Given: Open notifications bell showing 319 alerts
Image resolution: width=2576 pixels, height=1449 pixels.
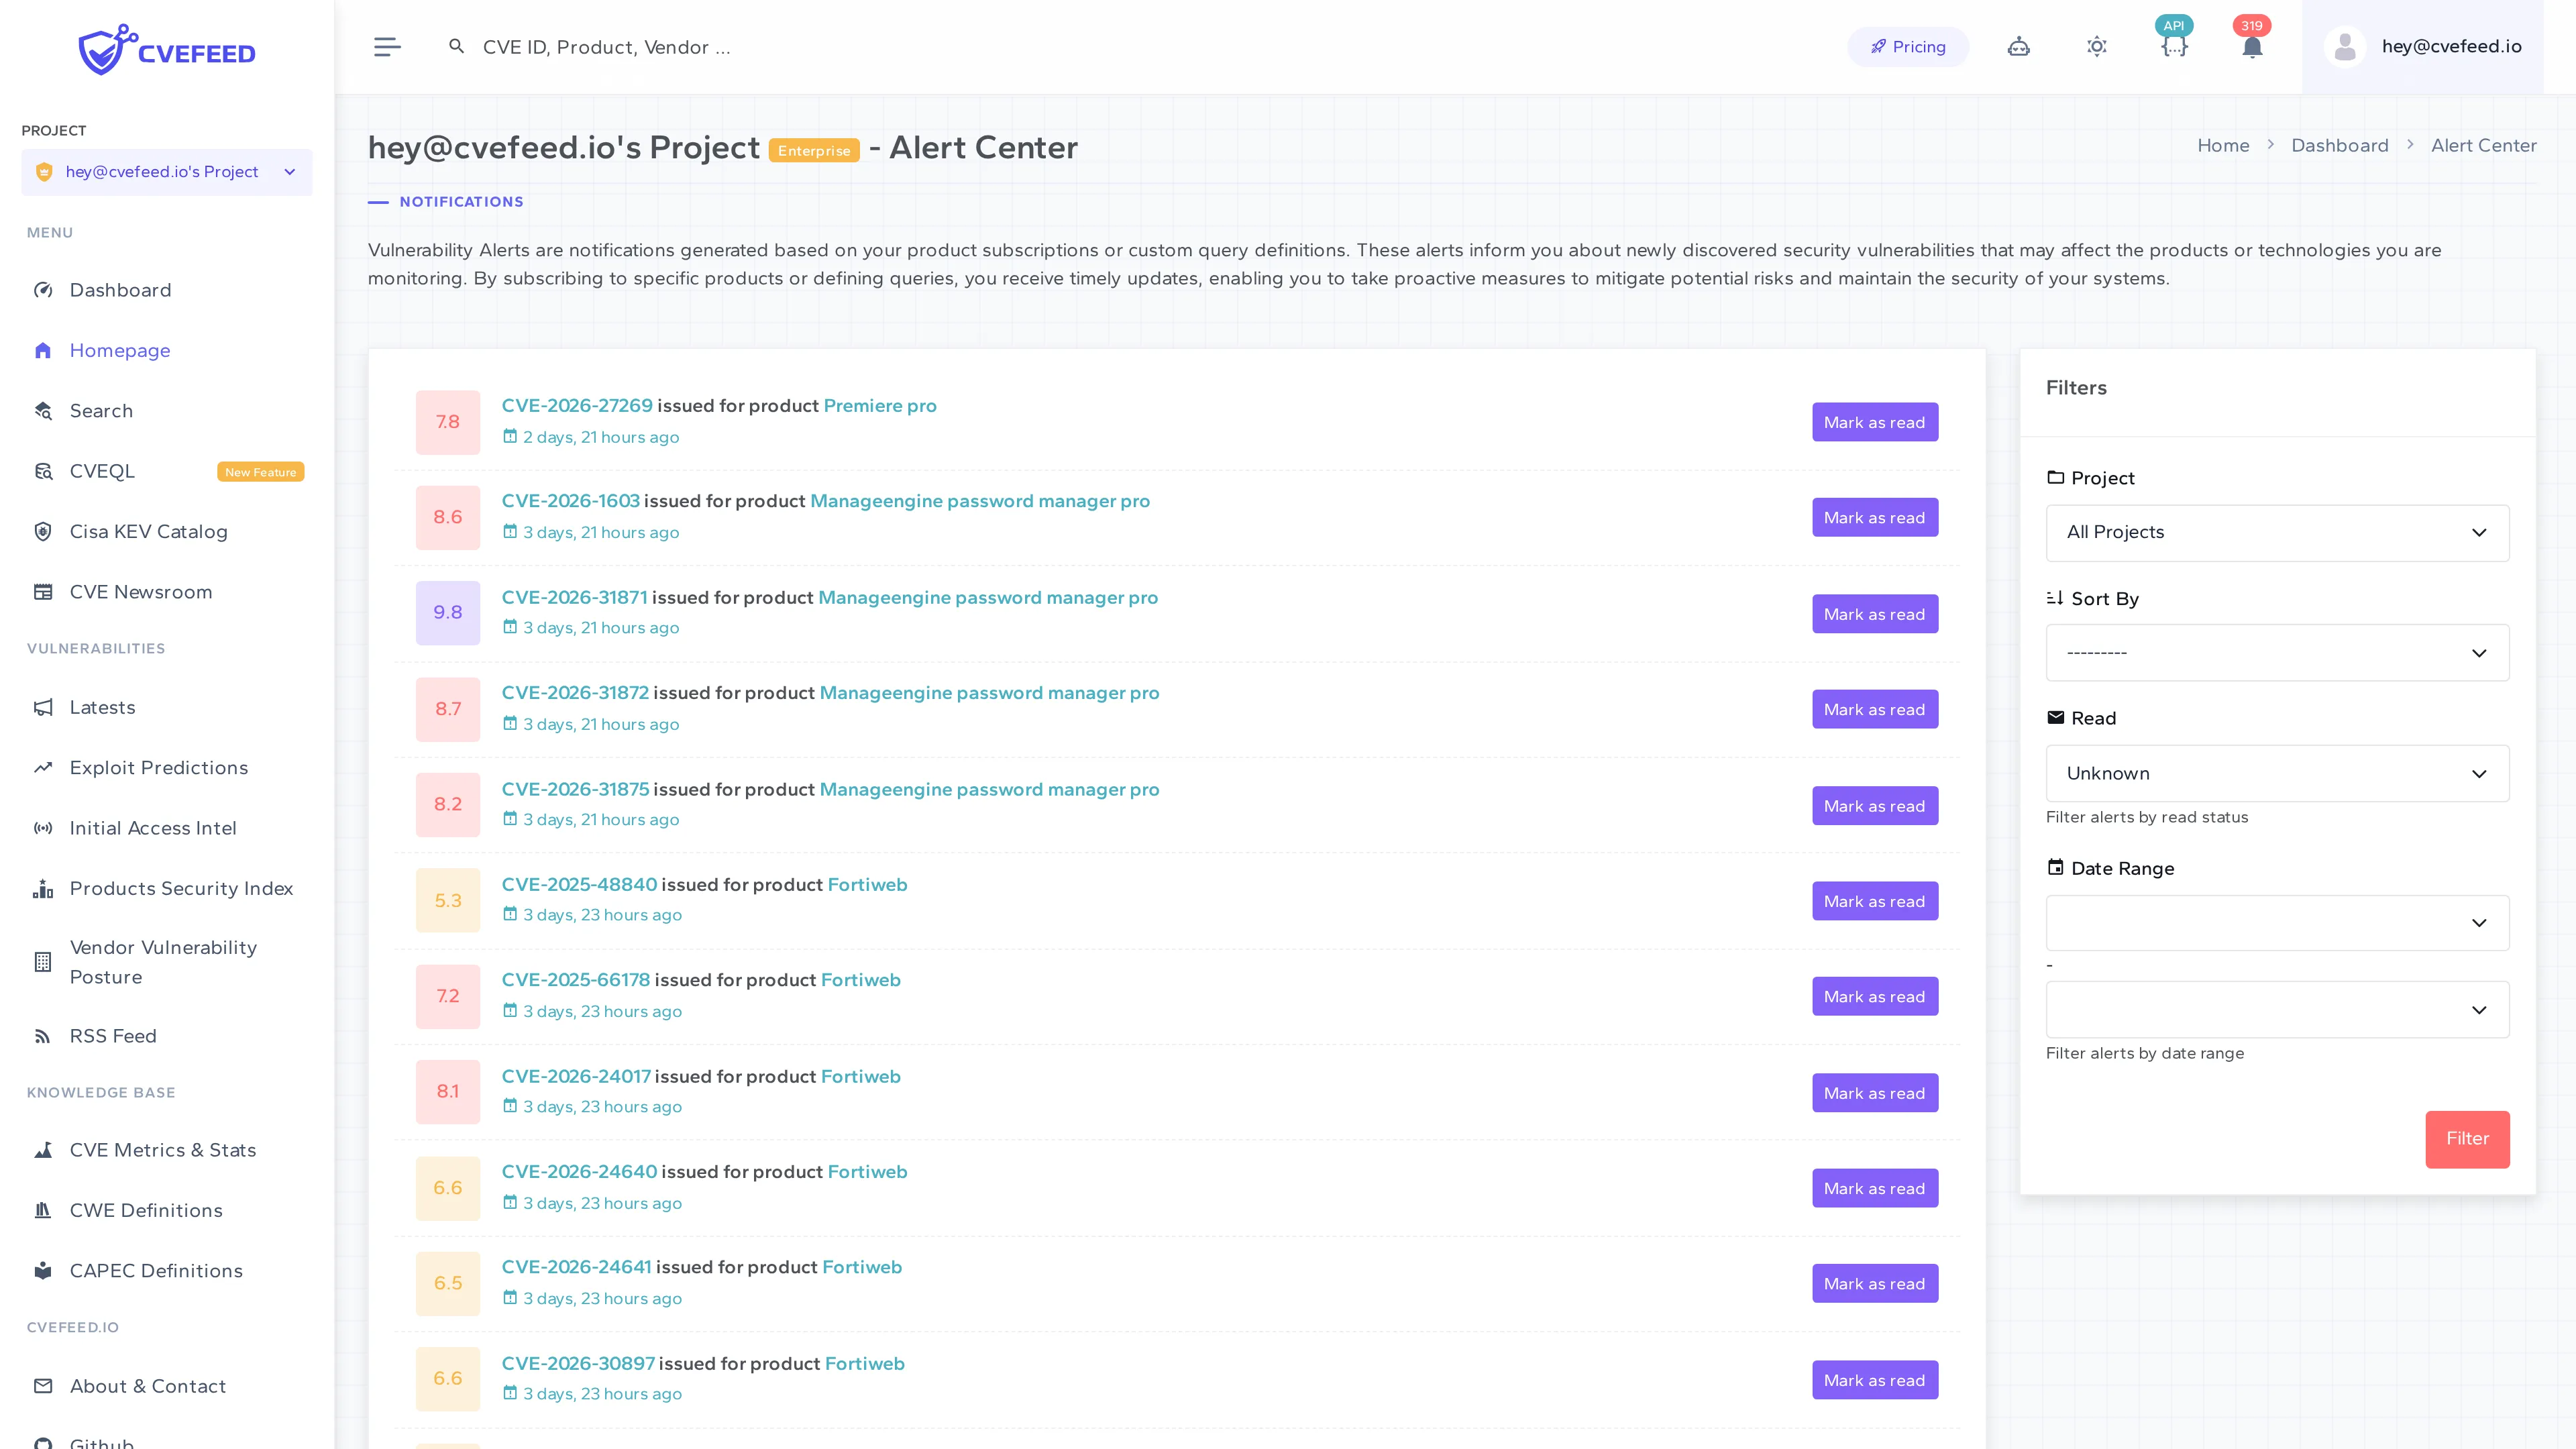Looking at the screenshot, I should (x=2252, y=48).
